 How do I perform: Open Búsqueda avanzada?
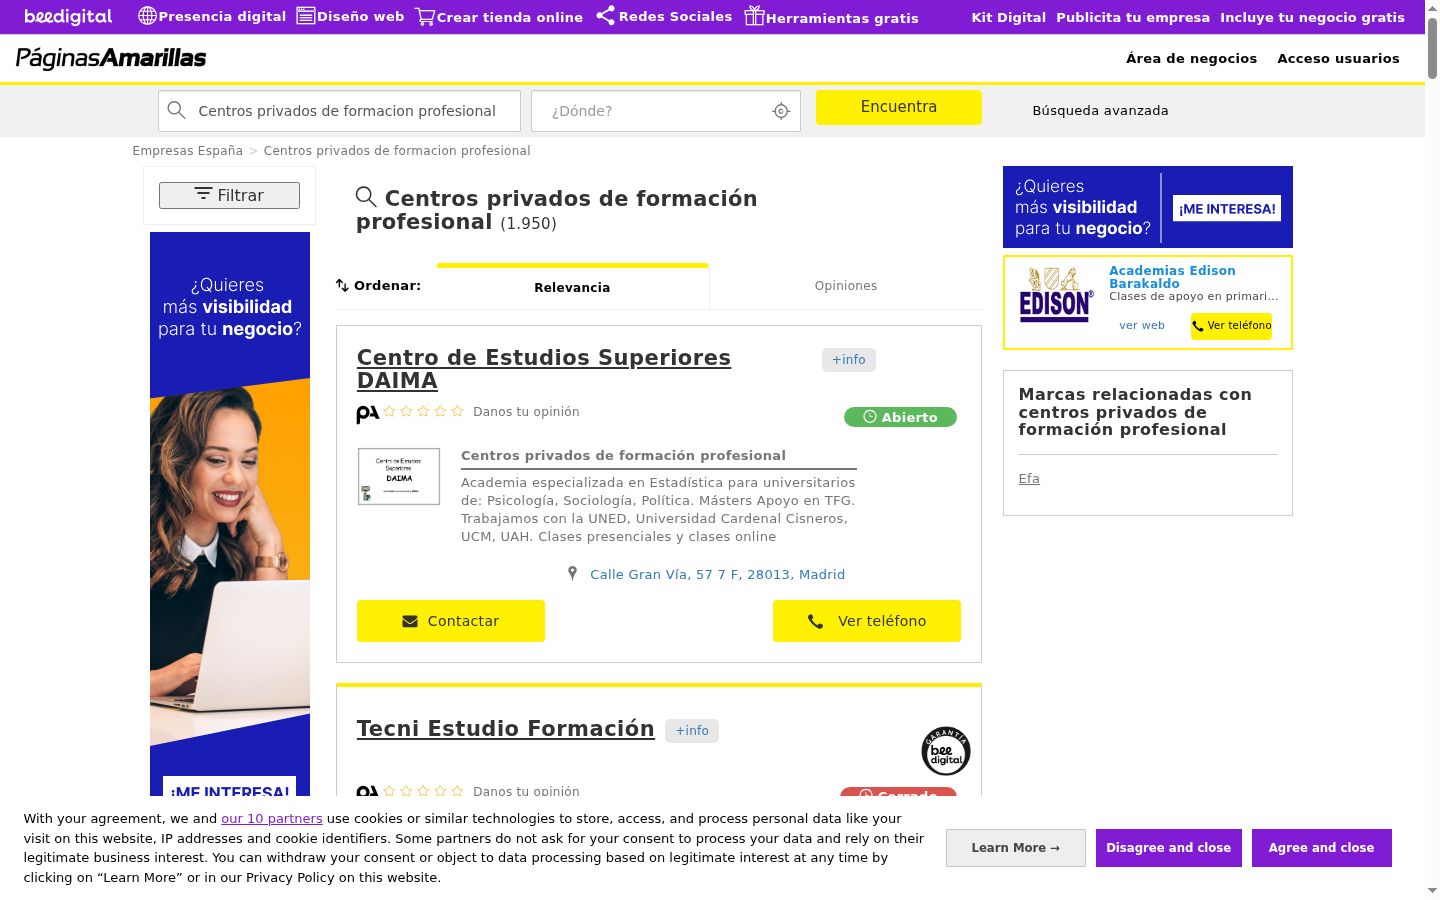pyautogui.click(x=1100, y=111)
